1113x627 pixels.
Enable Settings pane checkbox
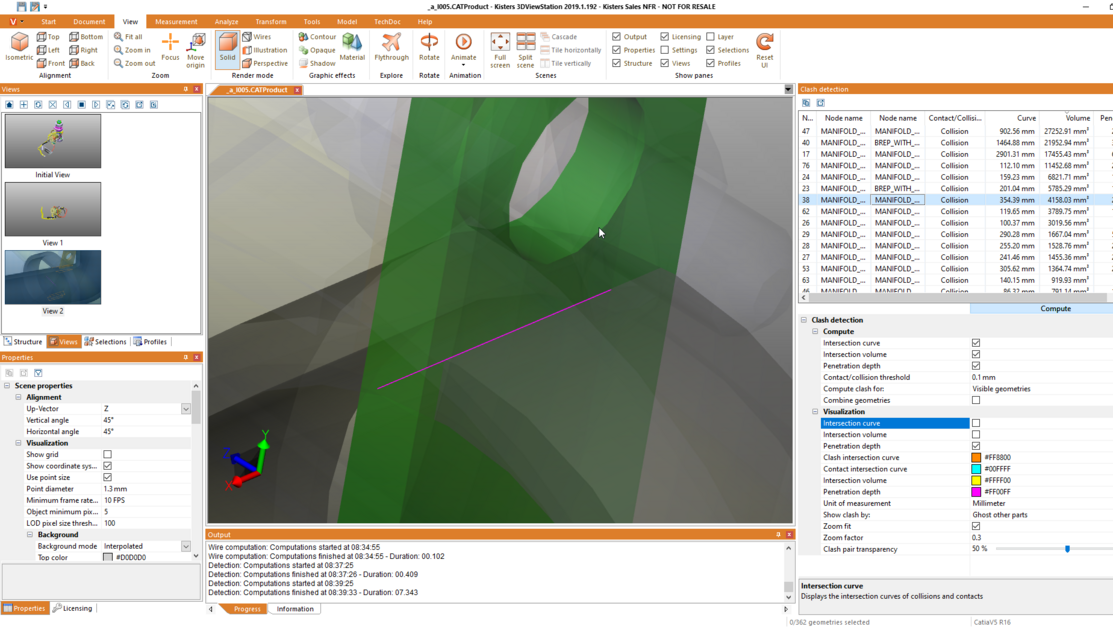[664, 50]
